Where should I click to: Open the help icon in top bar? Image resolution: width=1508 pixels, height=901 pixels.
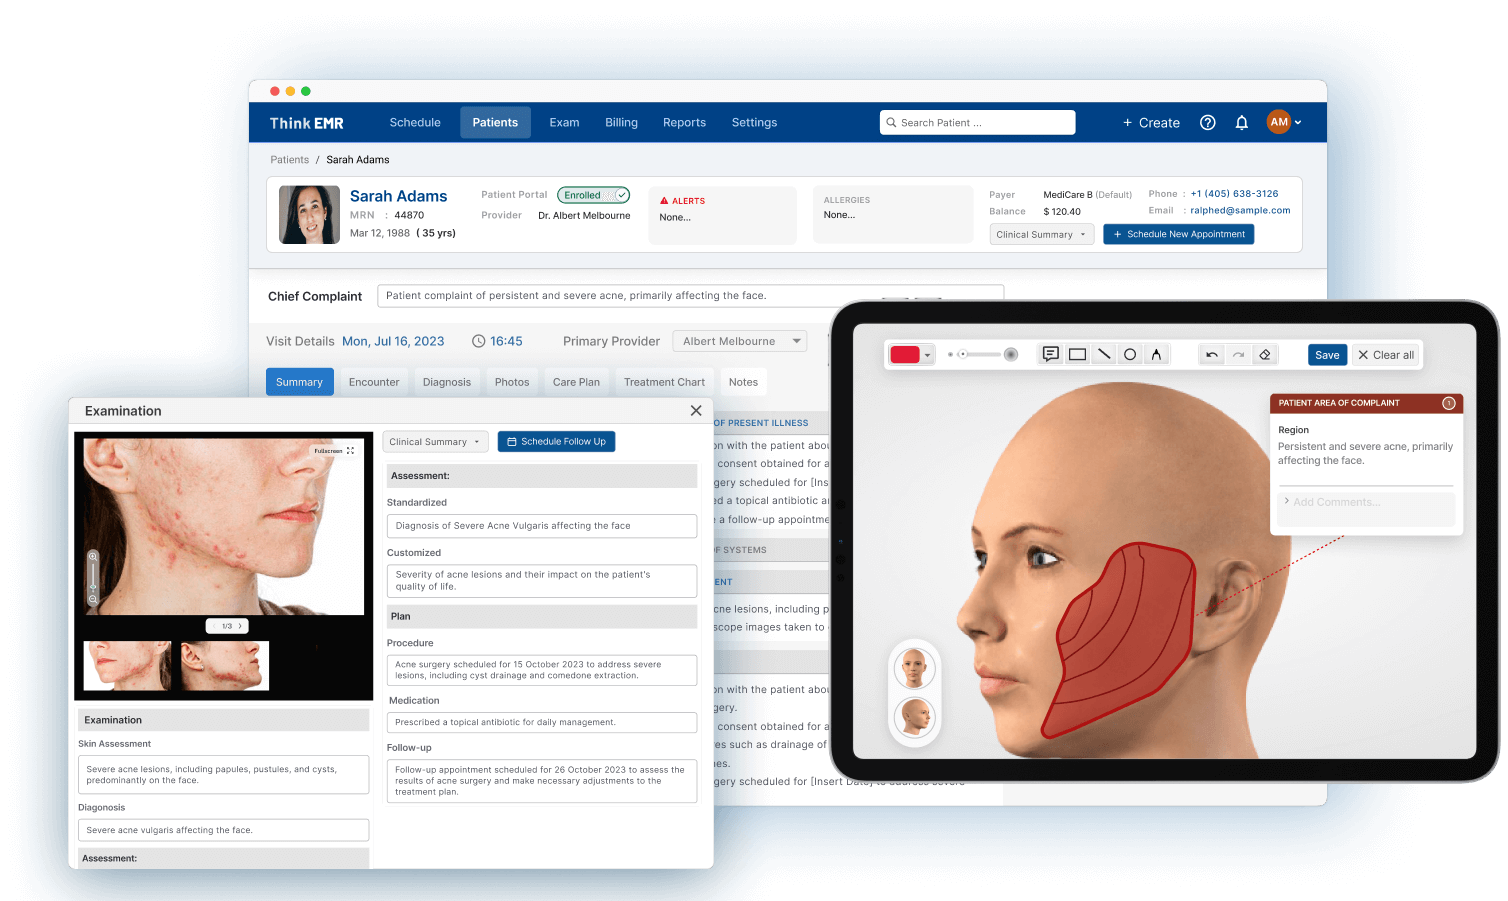[1207, 122]
